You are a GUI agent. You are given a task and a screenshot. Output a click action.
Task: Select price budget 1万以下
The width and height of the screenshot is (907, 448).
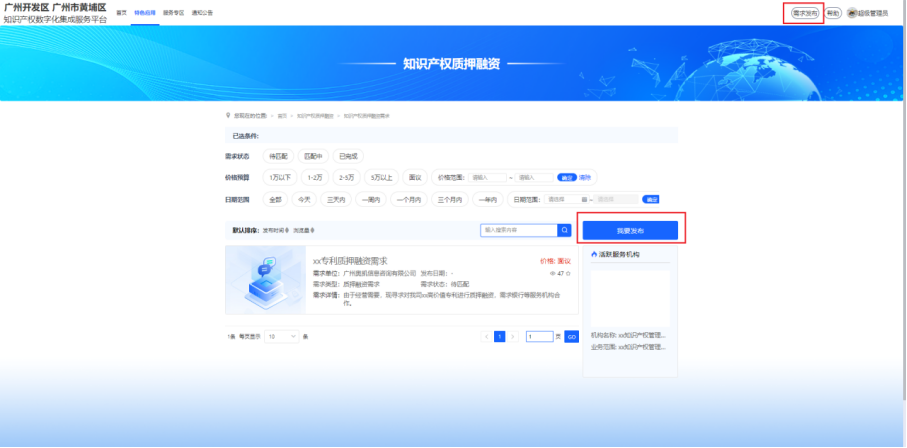[280, 177]
